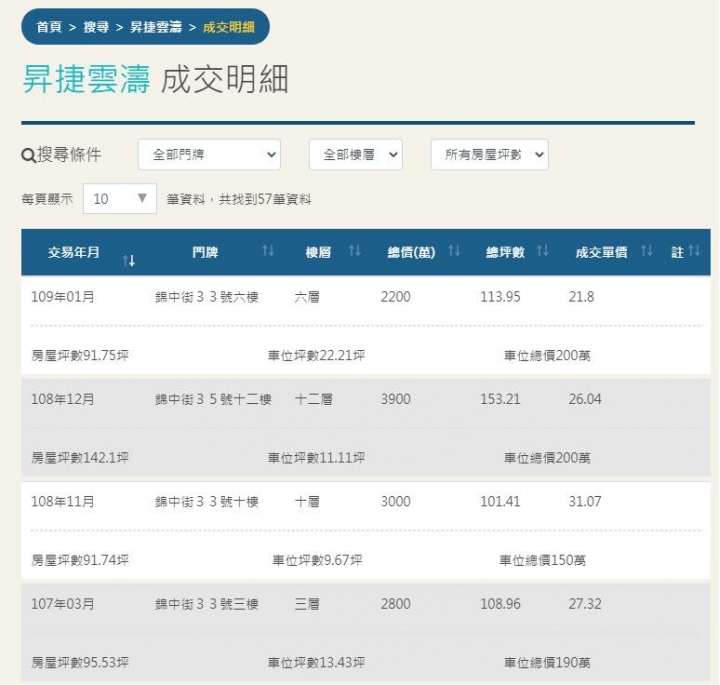Click 成交明細 breadcrumb item
Image resolution: width=720 pixels, height=685 pixels.
coord(229,27)
